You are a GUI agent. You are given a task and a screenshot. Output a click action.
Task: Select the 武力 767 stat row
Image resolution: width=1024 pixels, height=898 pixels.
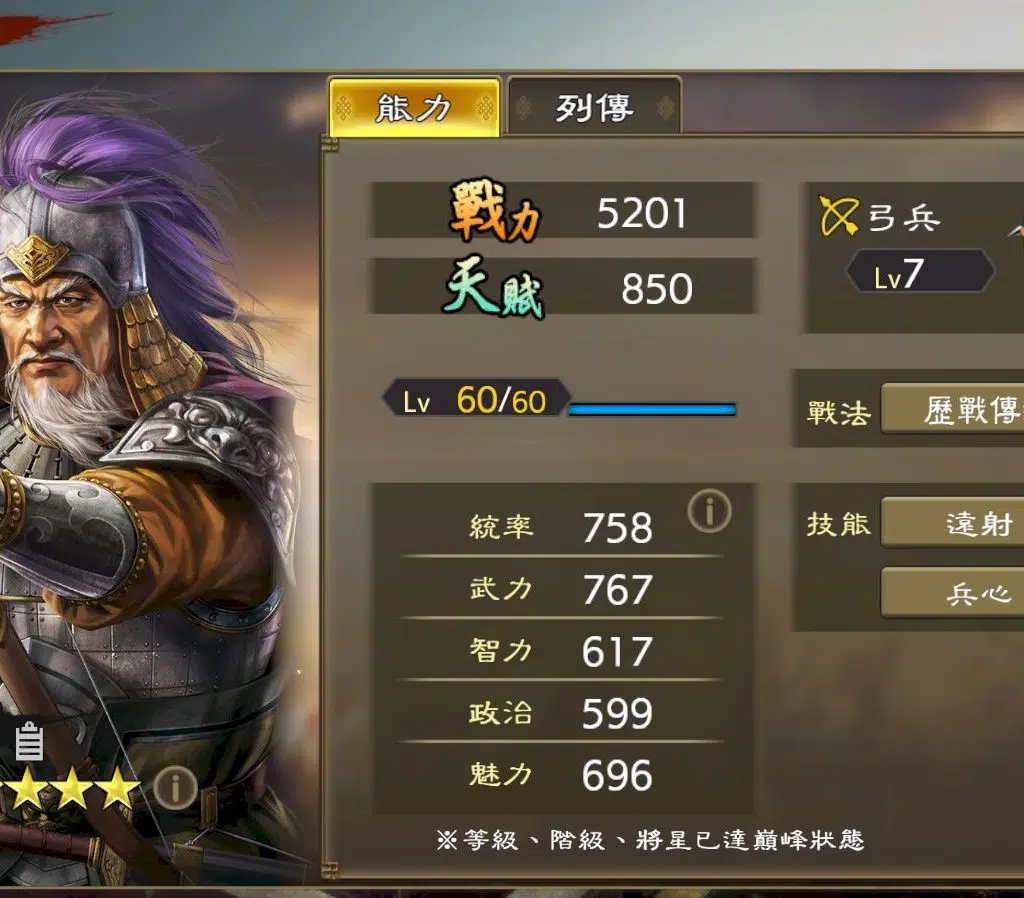pyautogui.click(x=560, y=588)
